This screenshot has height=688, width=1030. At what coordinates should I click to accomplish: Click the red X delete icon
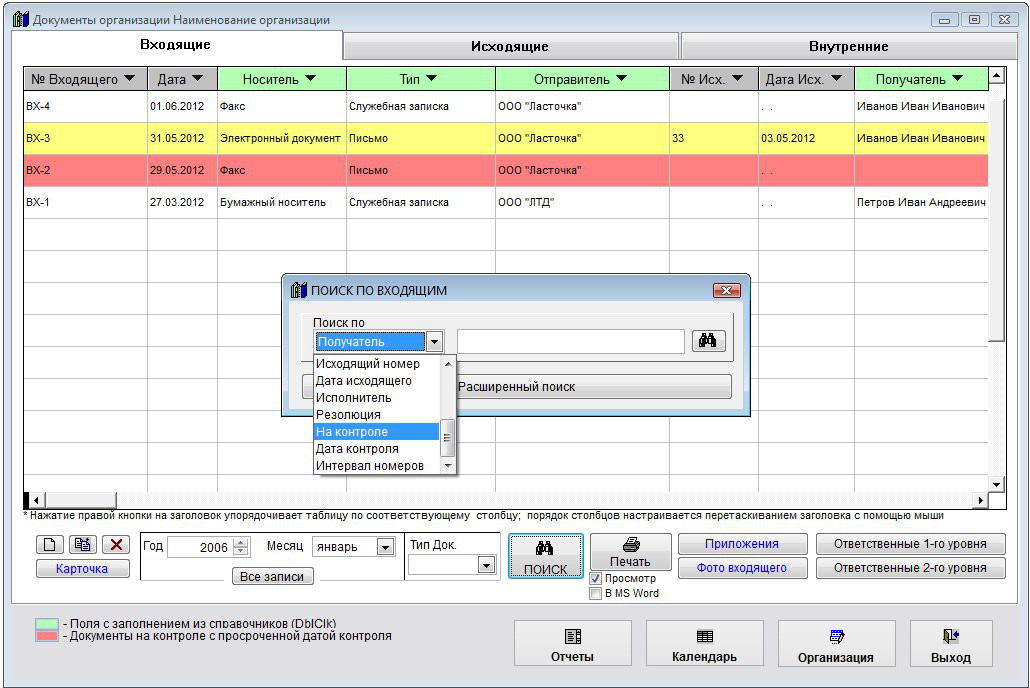[116, 545]
